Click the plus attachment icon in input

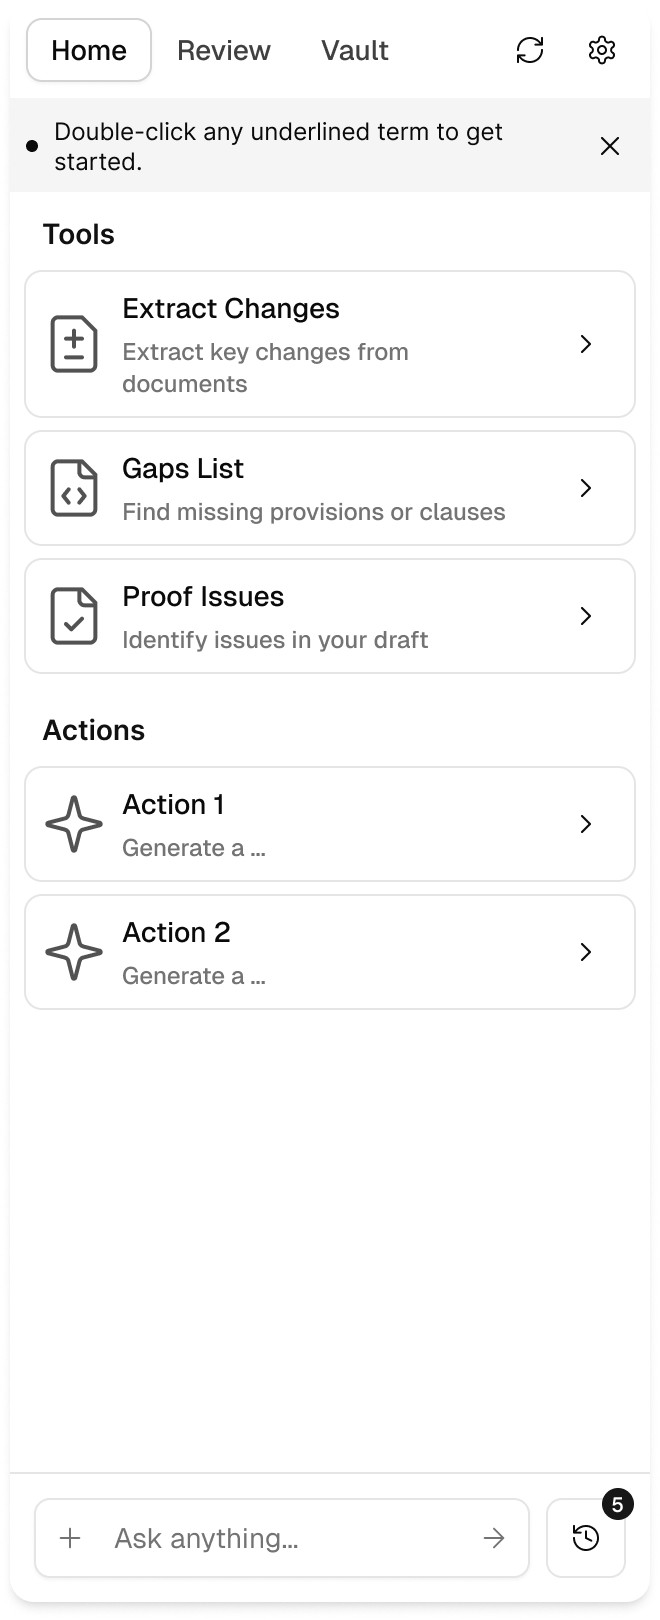[70, 1538]
